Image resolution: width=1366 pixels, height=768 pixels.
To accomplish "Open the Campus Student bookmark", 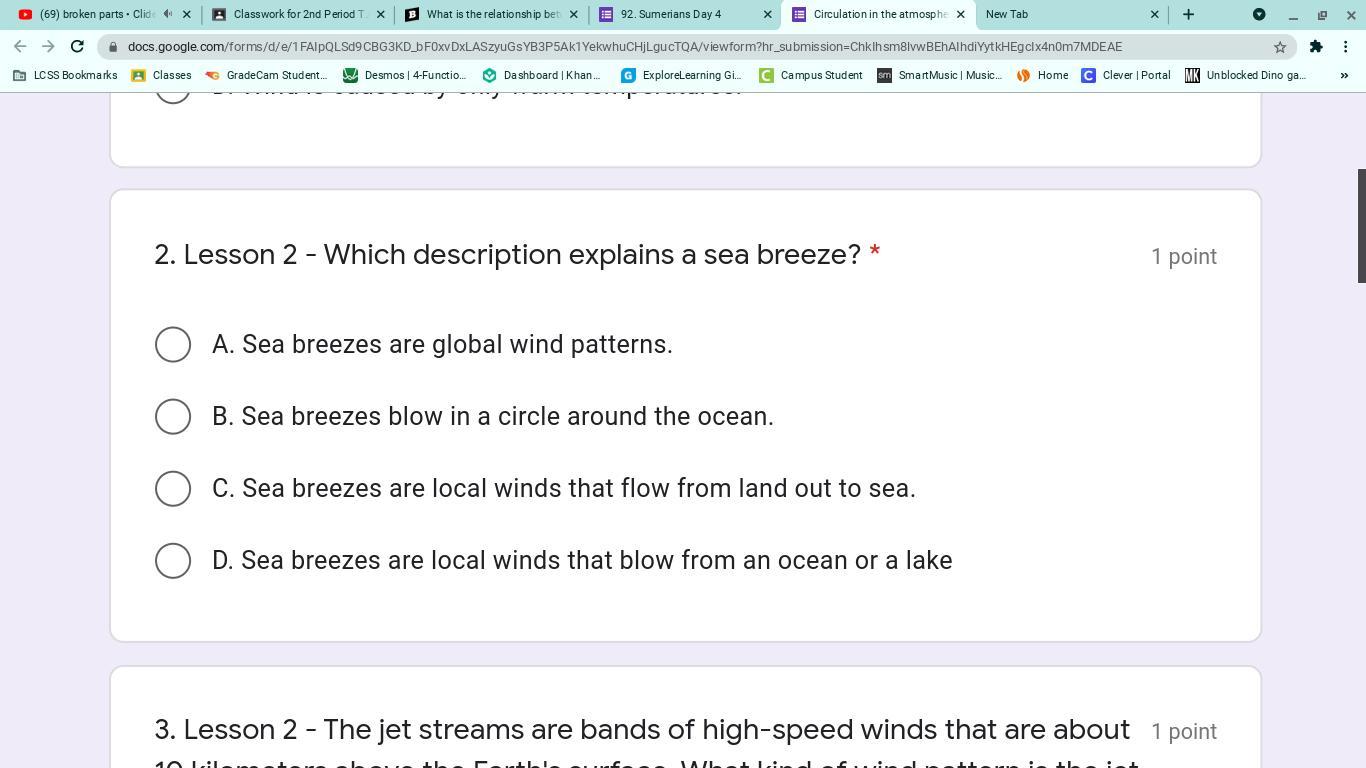I will coord(811,75).
